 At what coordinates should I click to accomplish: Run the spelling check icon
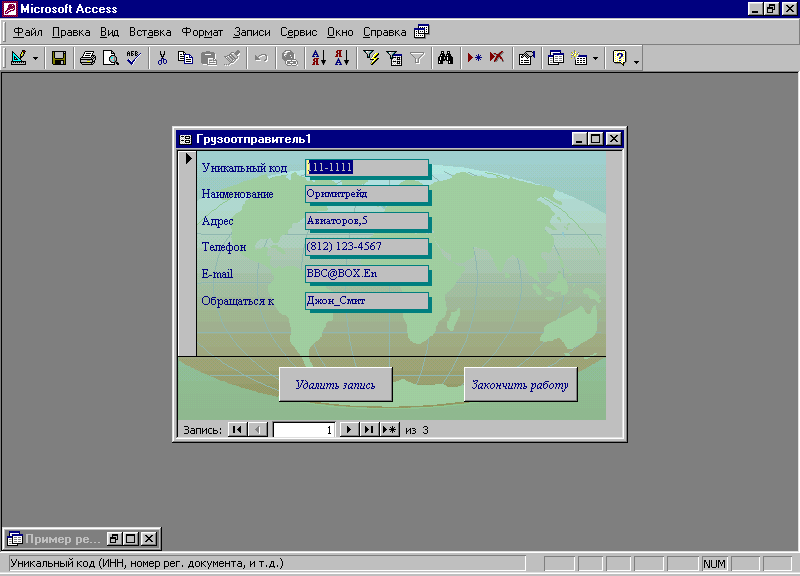pyautogui.click(x=134, y=58)
